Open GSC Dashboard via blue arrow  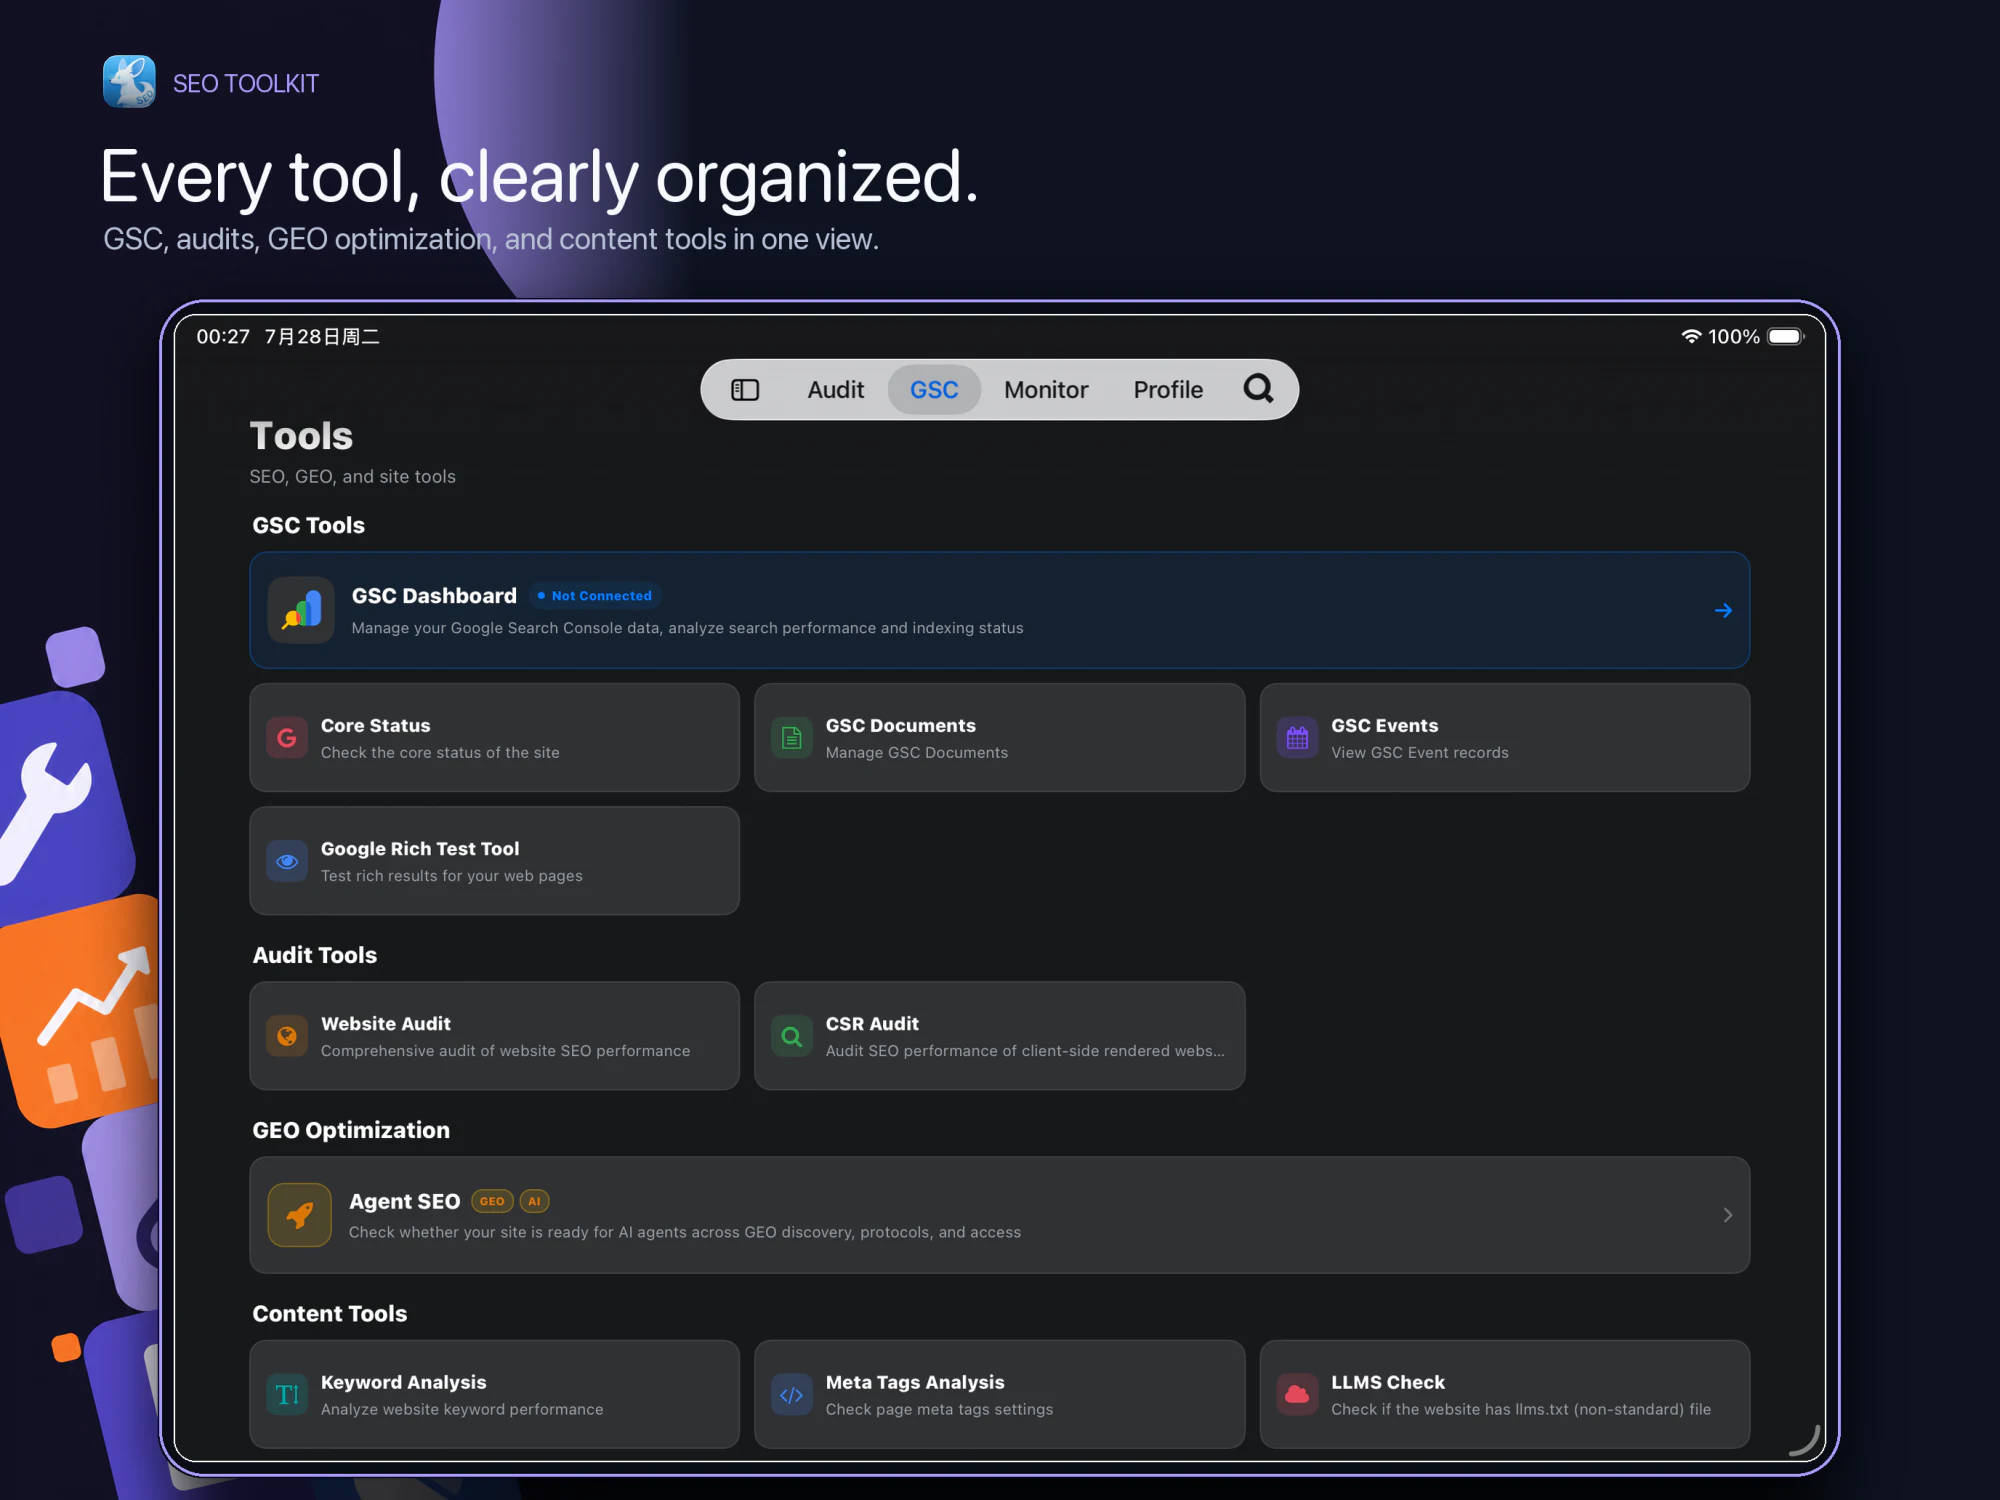[1723, 610]
